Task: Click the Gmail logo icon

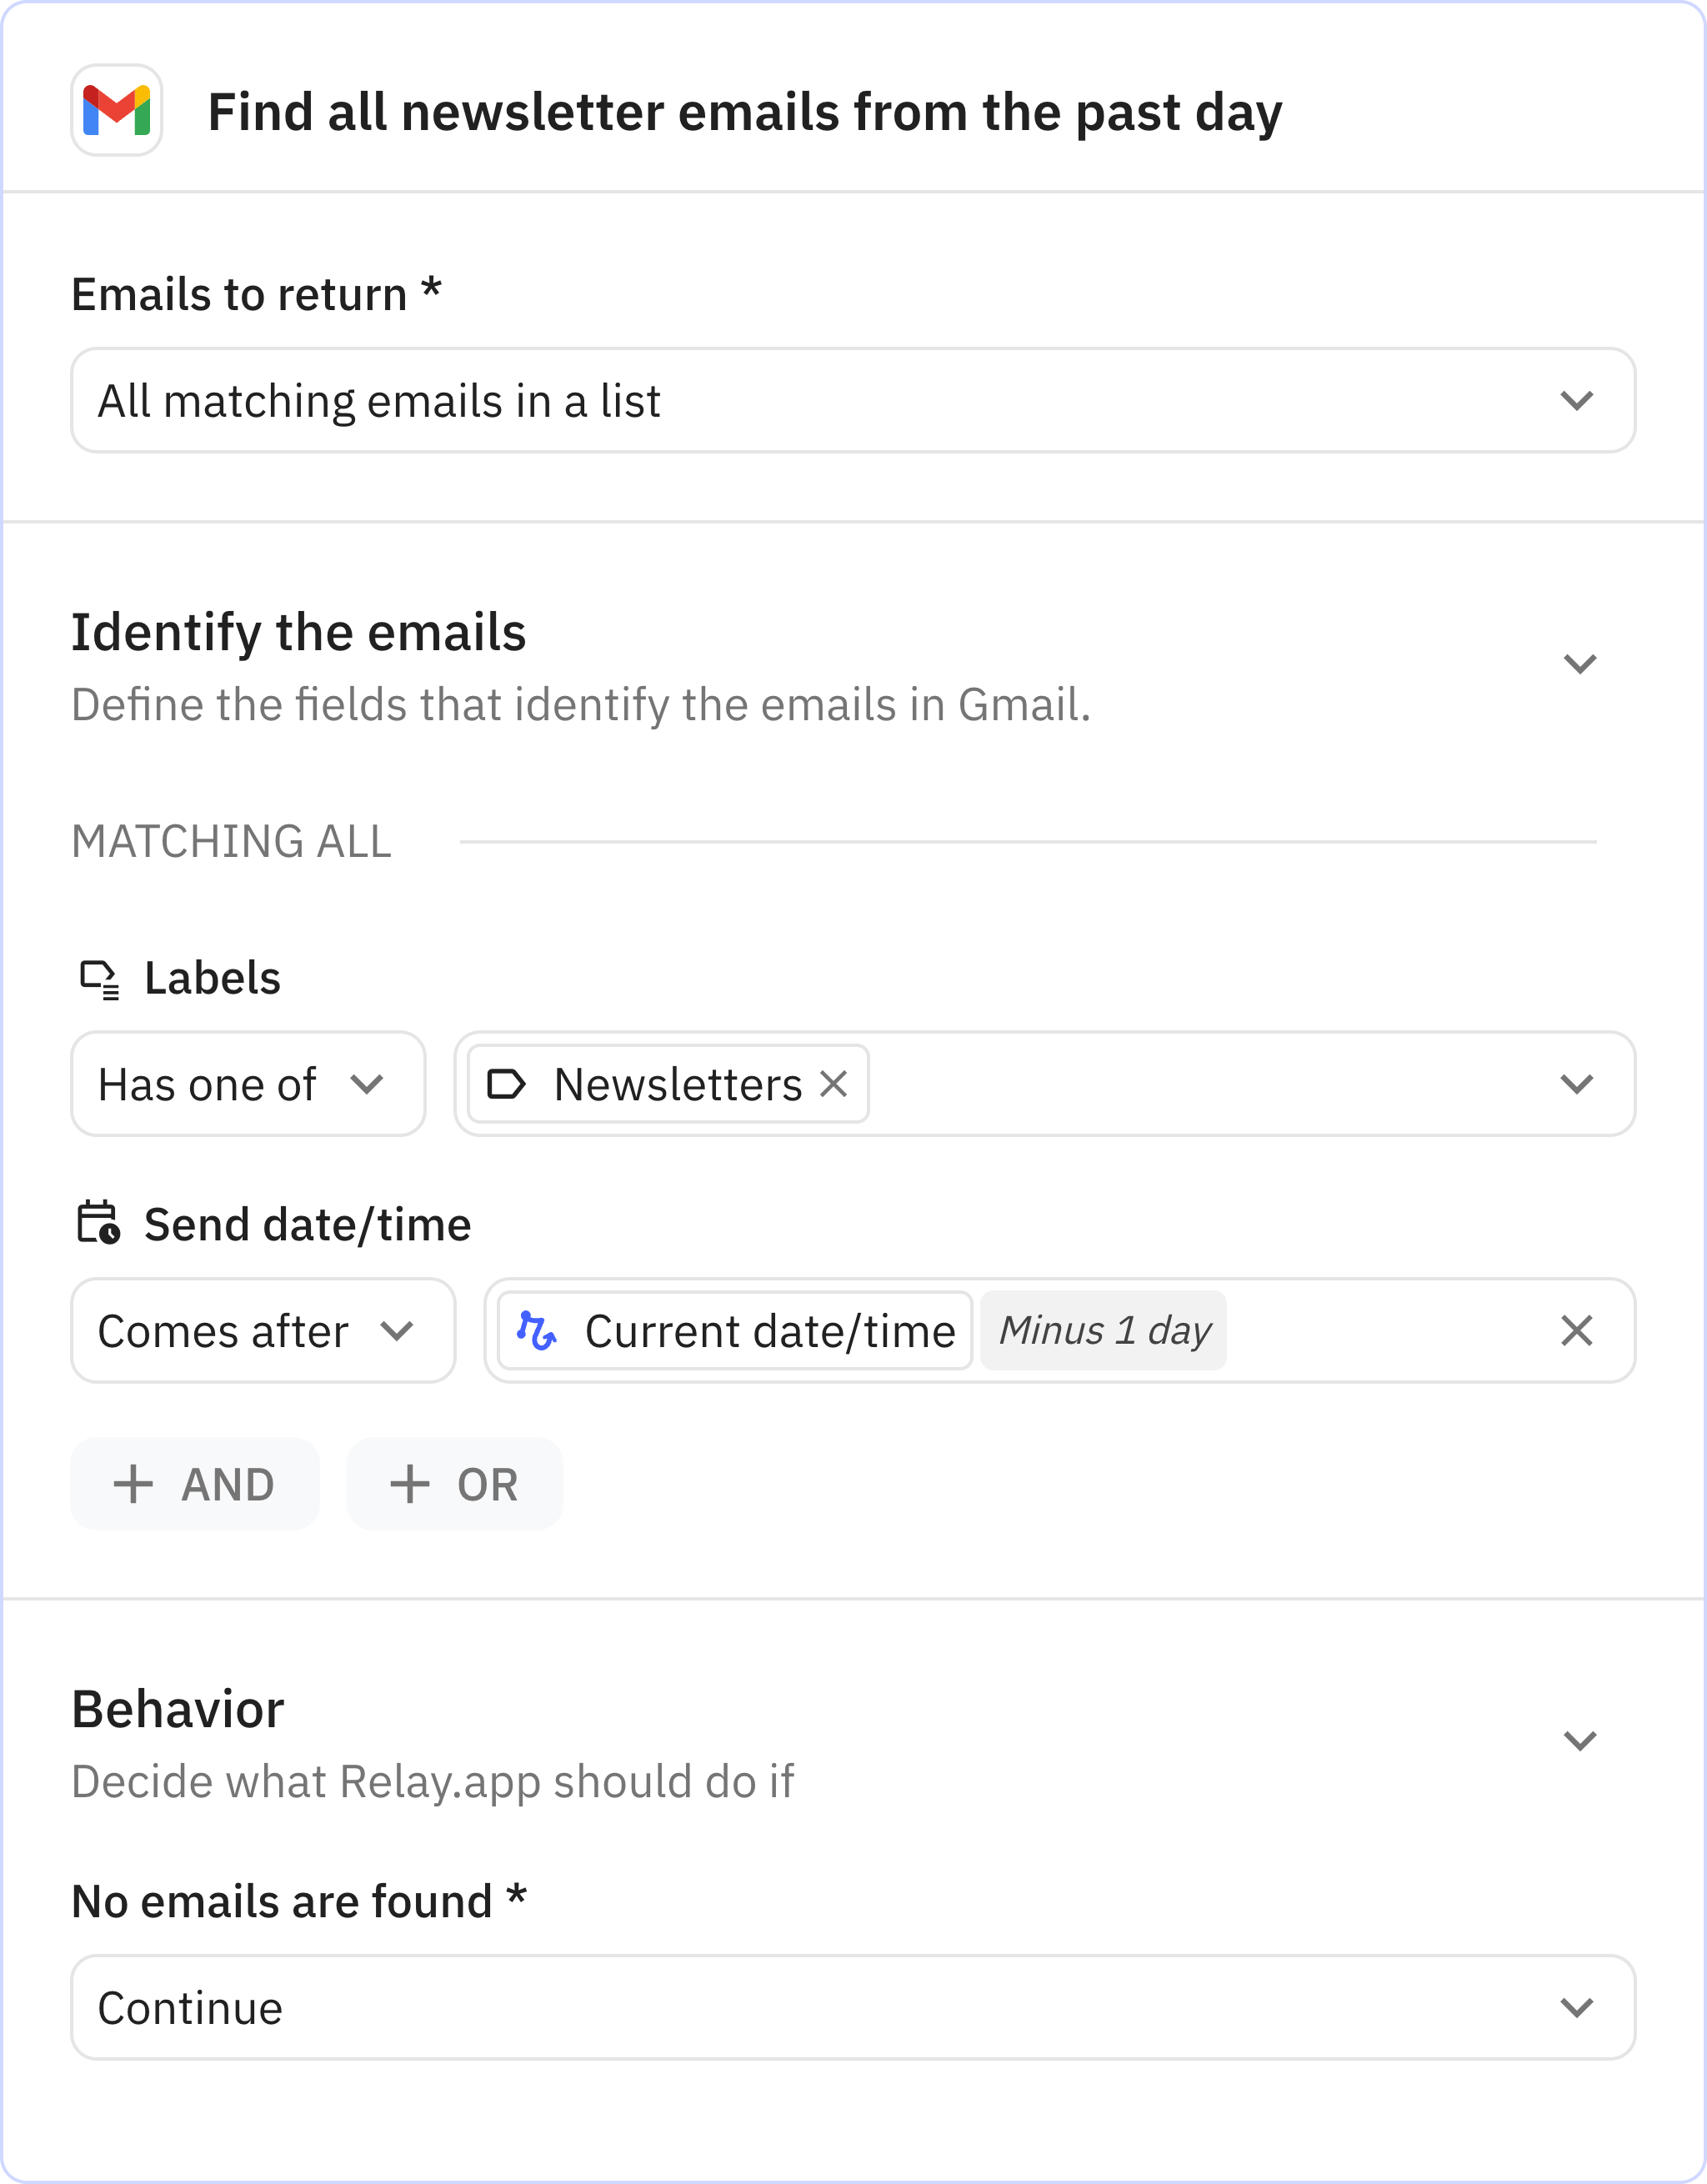Action: point(116,110)
